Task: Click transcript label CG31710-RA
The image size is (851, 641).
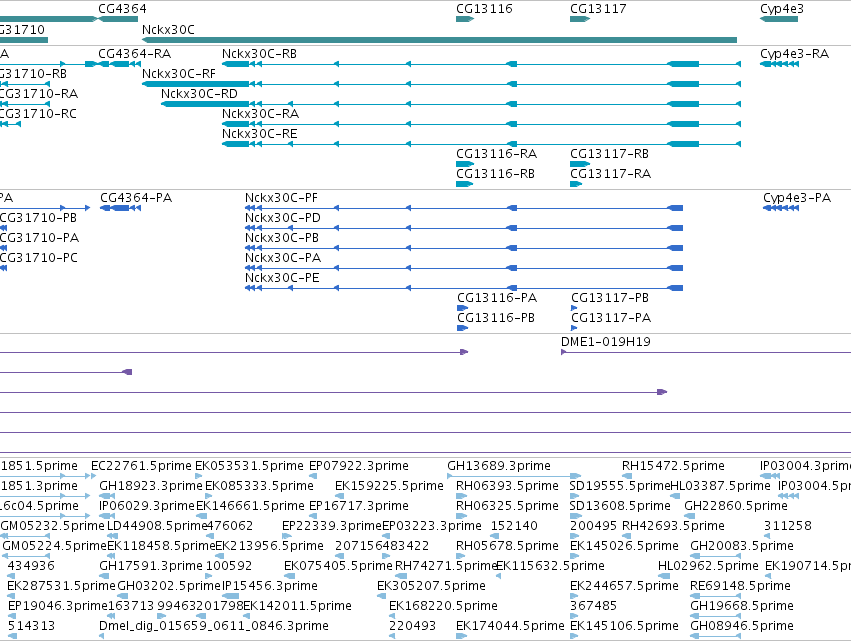Action: 39,94
